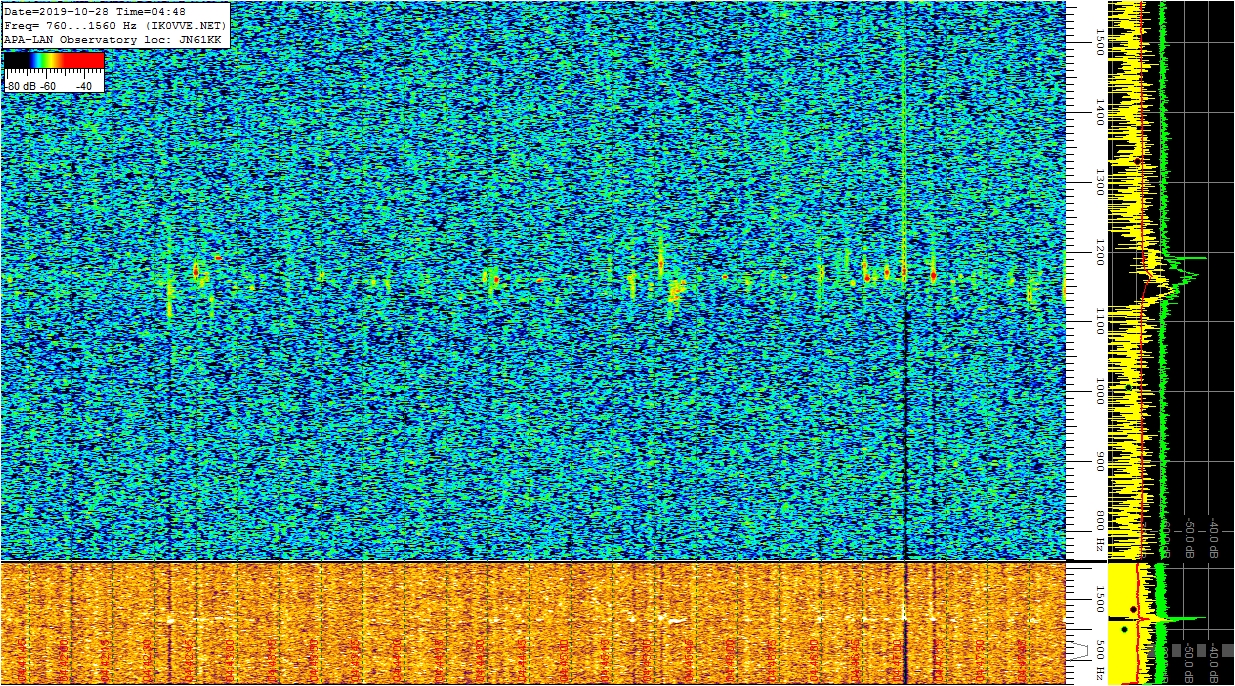
Task: Click the 900 frequency axis label
Action: [x=1099, y=462]
